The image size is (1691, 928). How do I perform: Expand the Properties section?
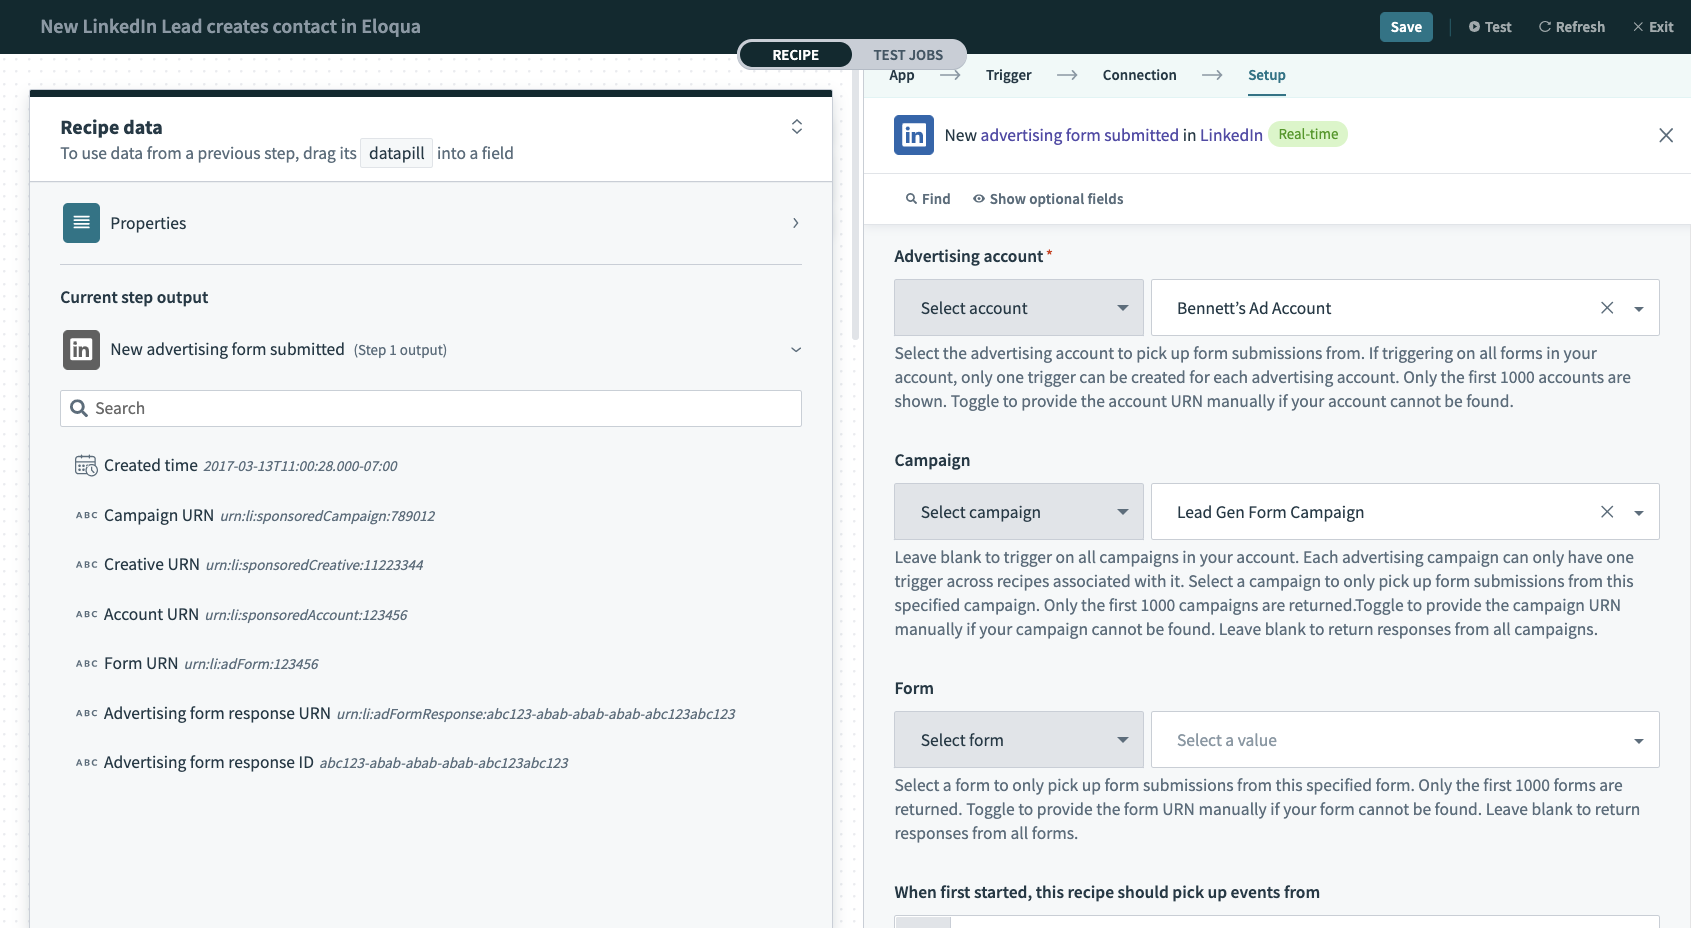pyautogui.click(x=795, y=223)
